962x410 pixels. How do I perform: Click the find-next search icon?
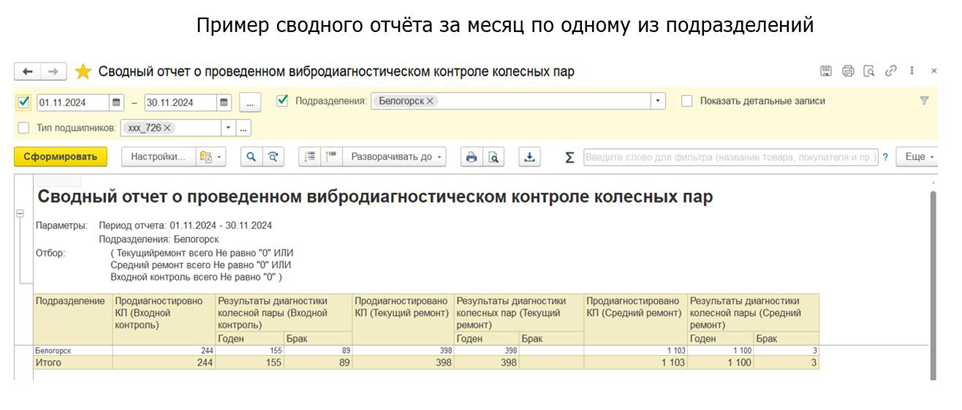273,157
